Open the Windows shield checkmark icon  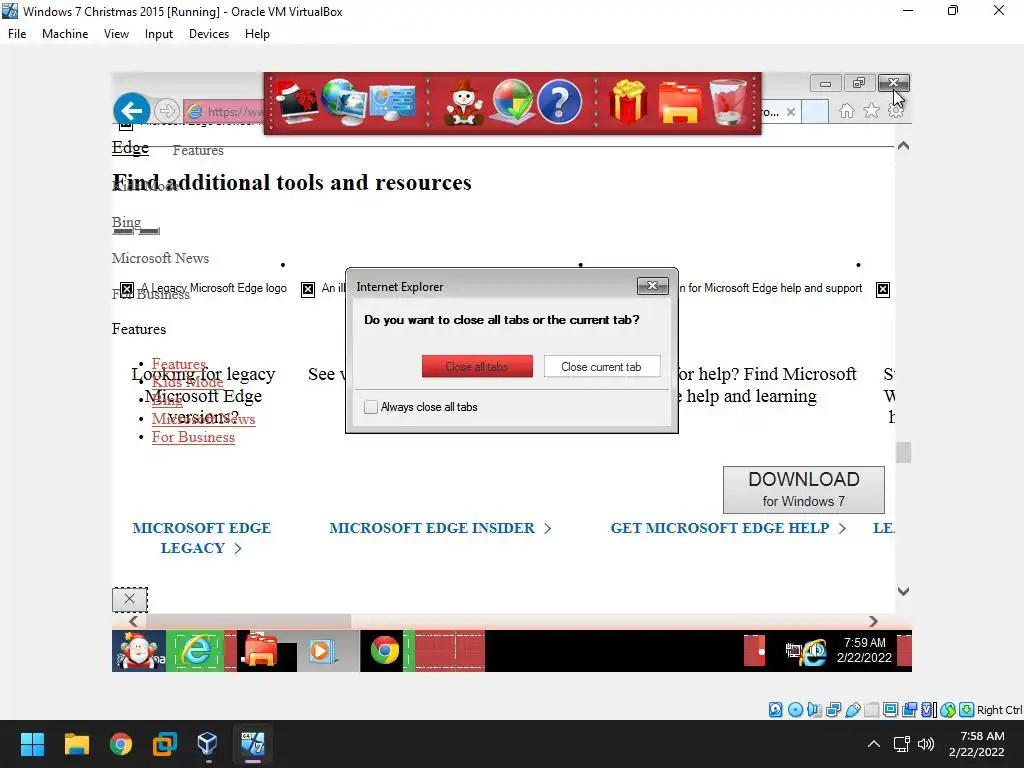[513, 102]
